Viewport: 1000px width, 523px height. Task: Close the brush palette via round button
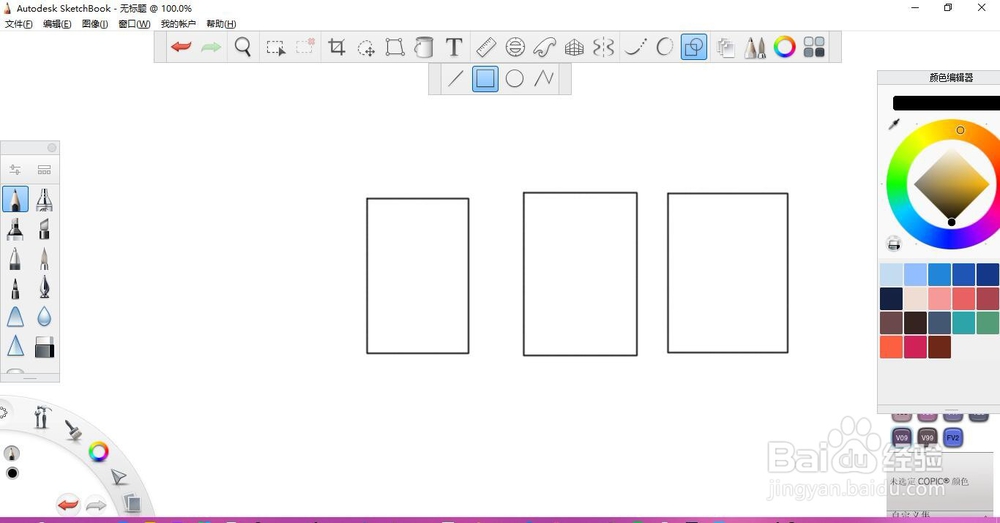point(52,147)
